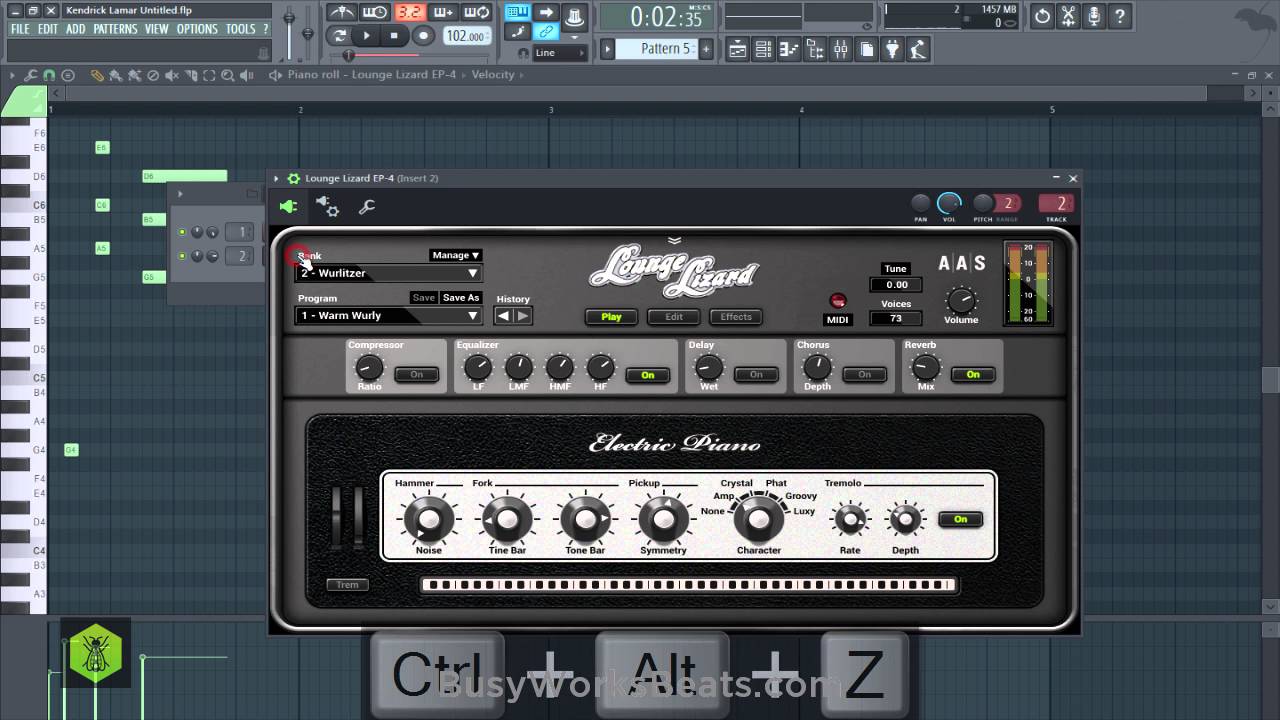
Task: Click the undo history icon
Action: pyautogui.click(x=1043, y=16)
